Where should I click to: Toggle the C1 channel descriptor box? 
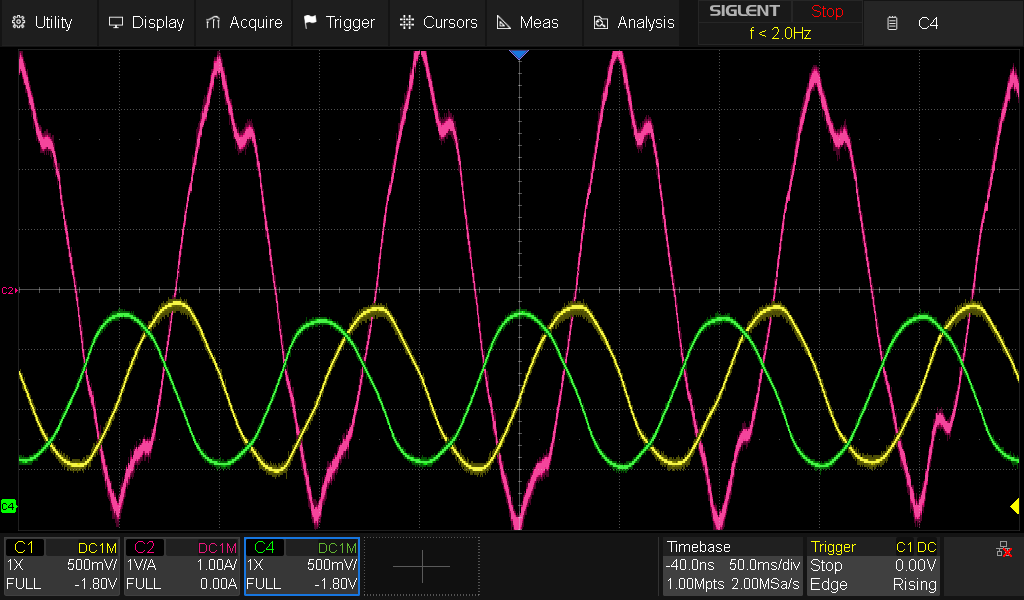pos(62,566)
